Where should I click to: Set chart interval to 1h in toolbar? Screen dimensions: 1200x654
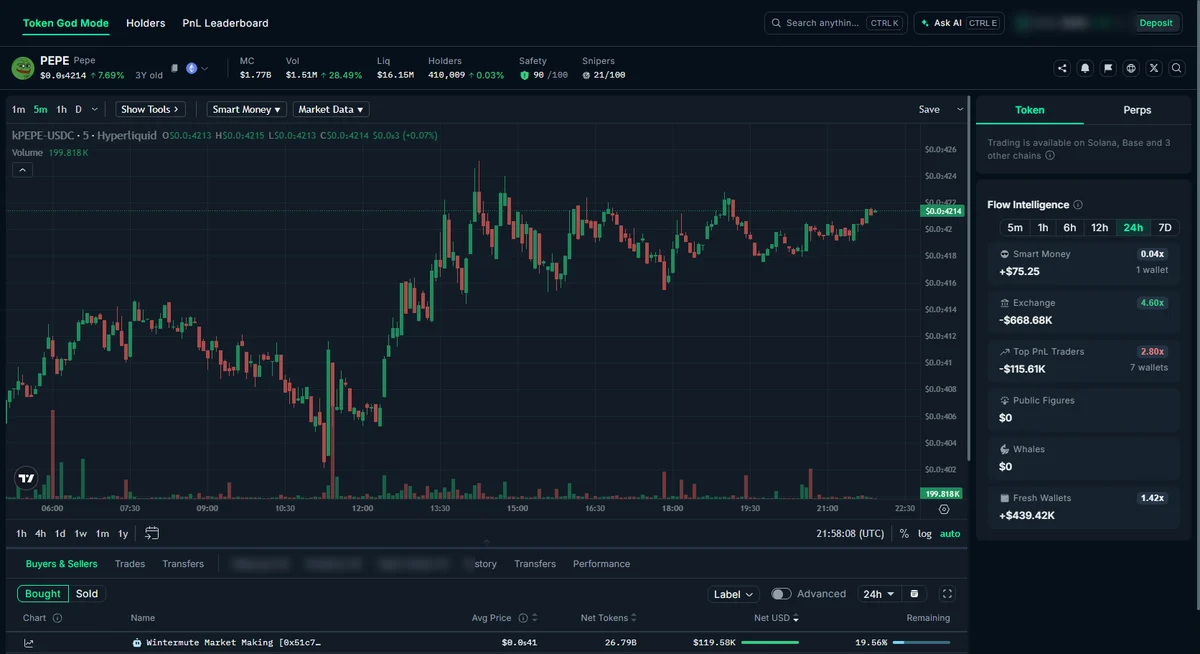click(62, 109)
